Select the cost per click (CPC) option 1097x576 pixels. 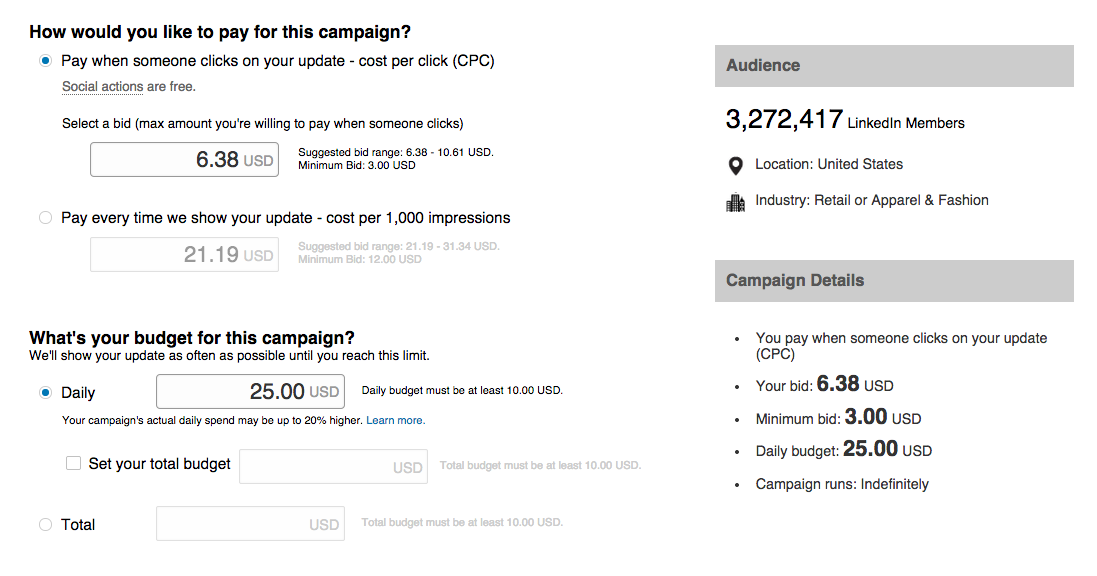[45, 61]
